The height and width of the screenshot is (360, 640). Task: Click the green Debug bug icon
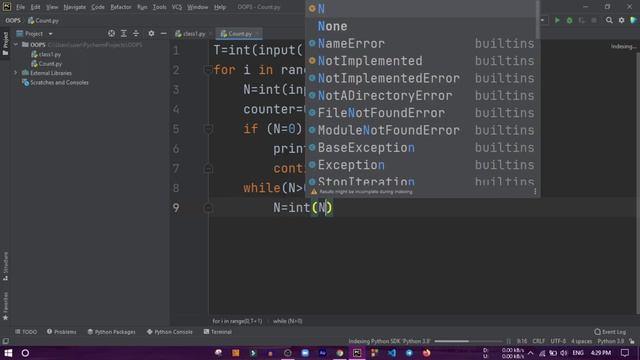coord(569,20)
